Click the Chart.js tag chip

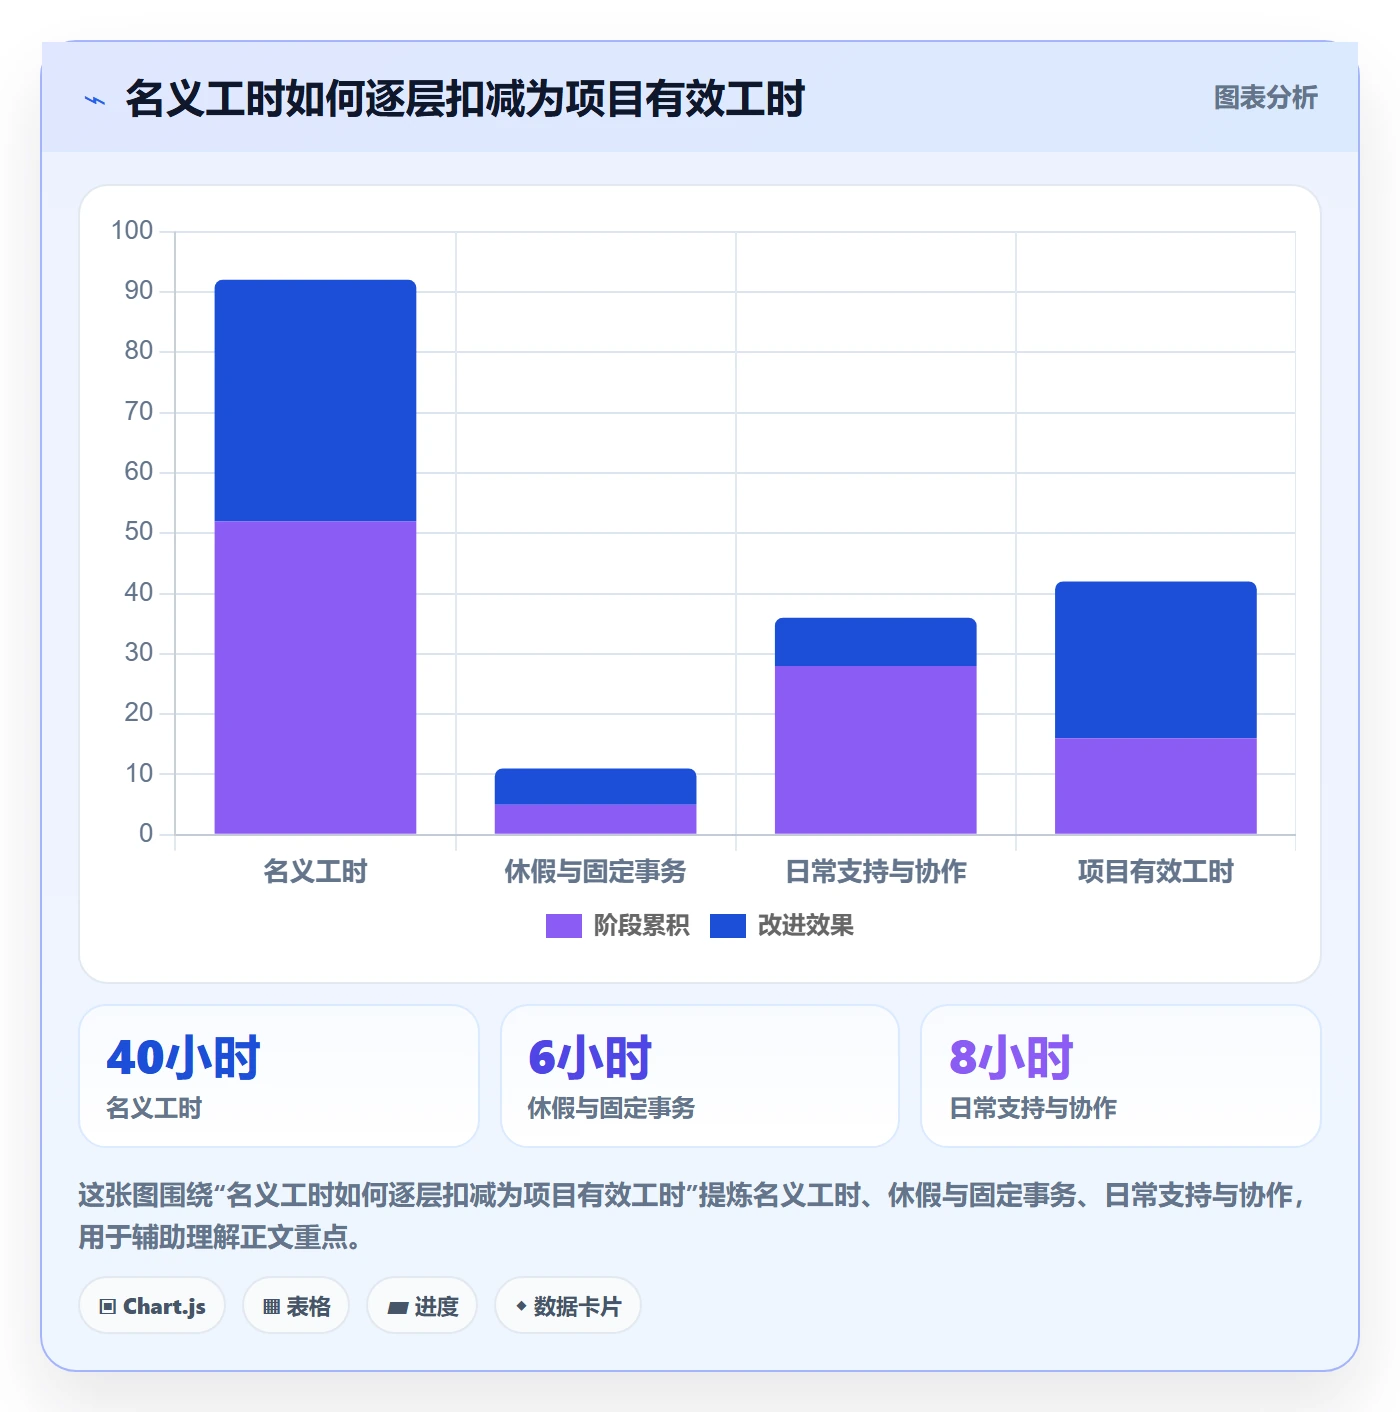point(152,1306)
